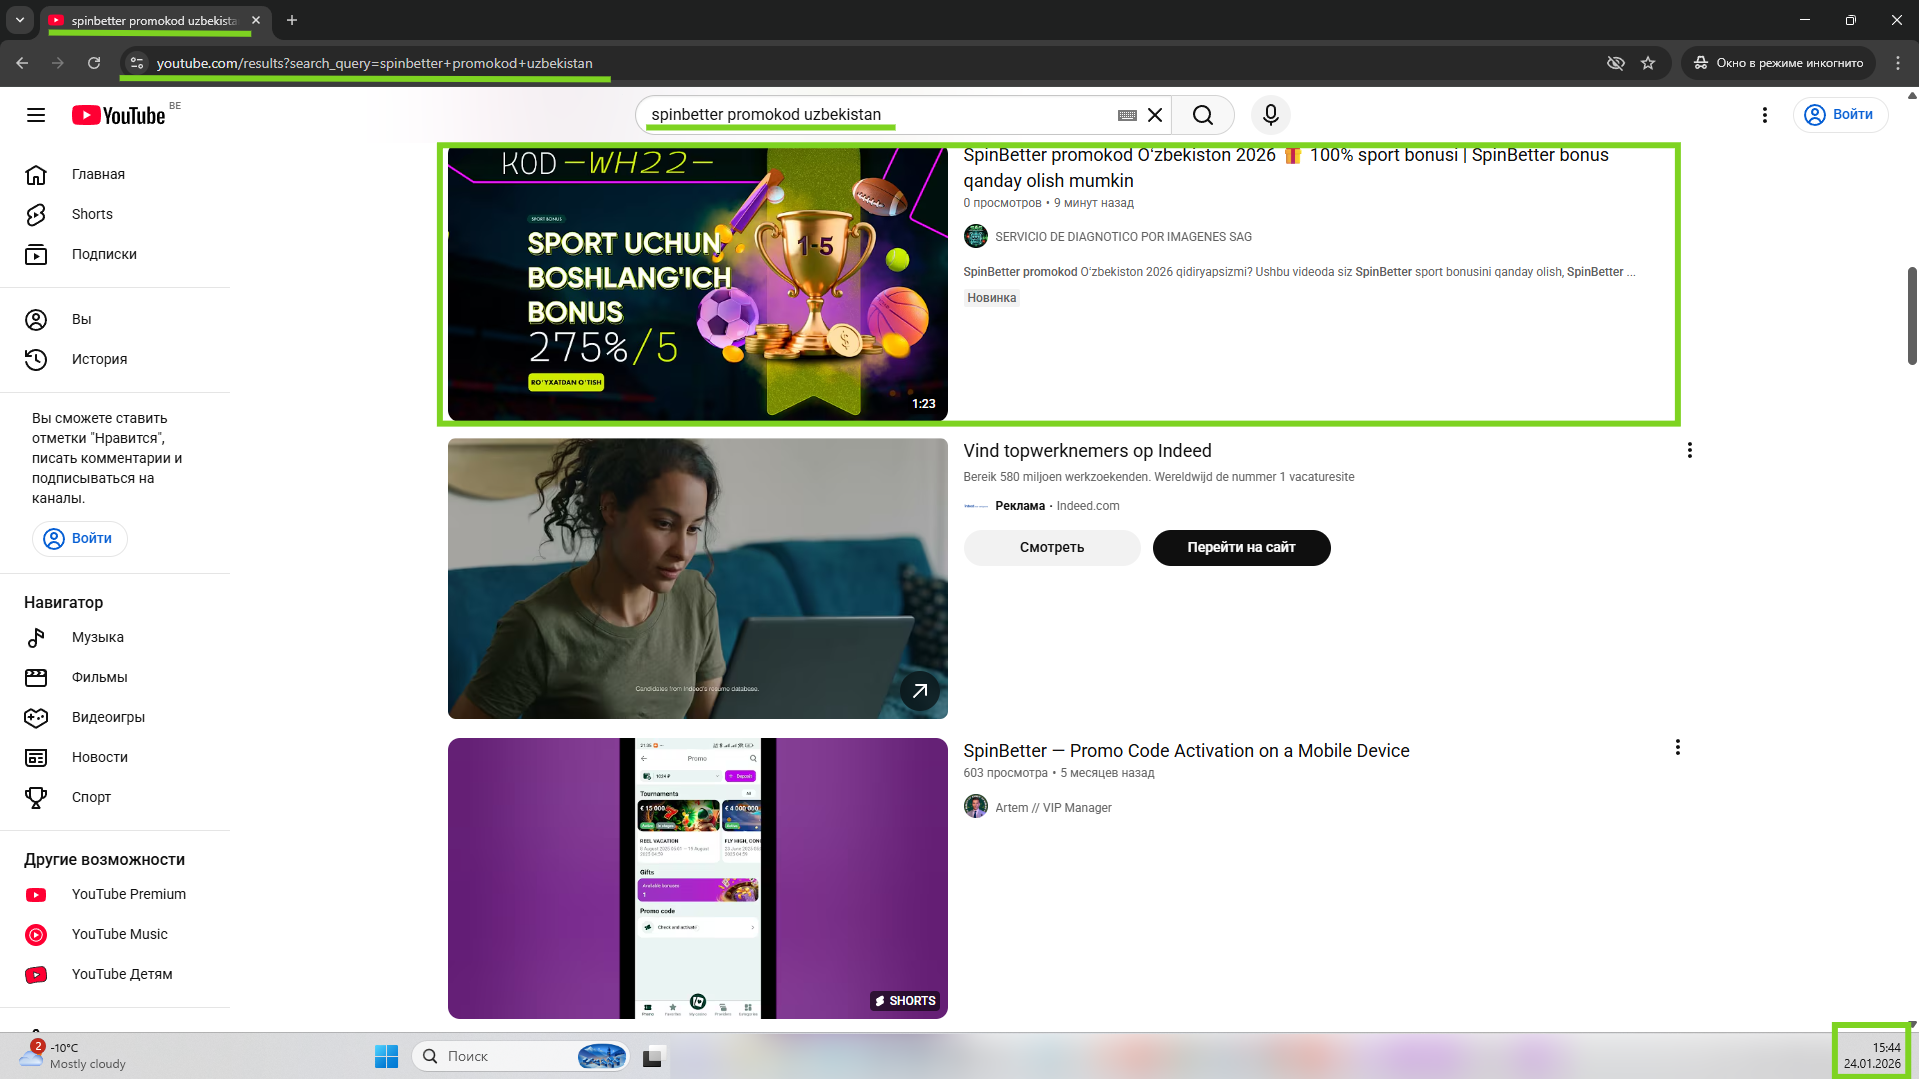Click the Windows taskbar search box
This screenshot has width=1919, height=1079.
coord(520,1056)
